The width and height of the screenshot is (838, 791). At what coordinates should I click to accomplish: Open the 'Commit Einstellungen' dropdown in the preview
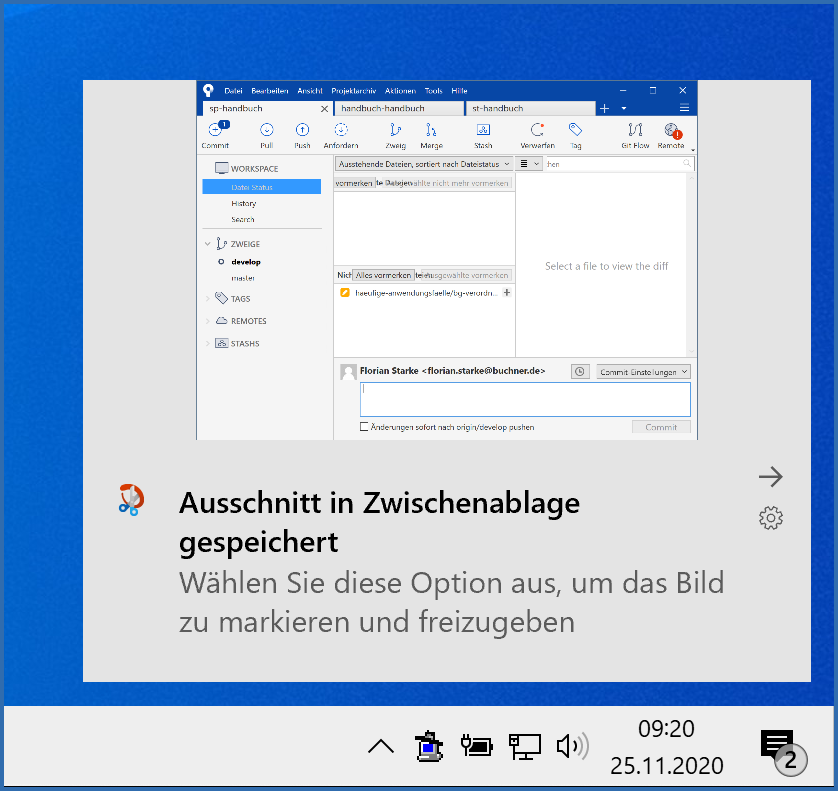(644, 372)
